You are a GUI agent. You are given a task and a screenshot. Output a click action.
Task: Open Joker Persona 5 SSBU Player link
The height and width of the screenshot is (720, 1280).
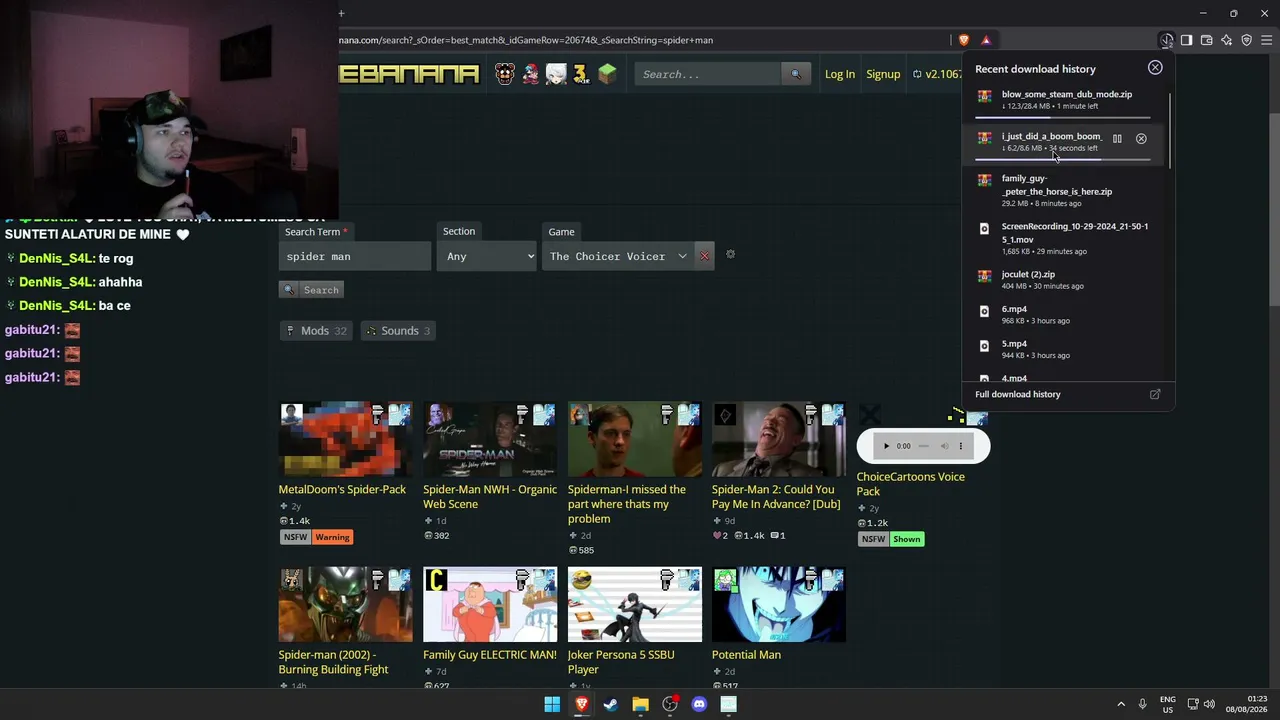coord(621,662)
